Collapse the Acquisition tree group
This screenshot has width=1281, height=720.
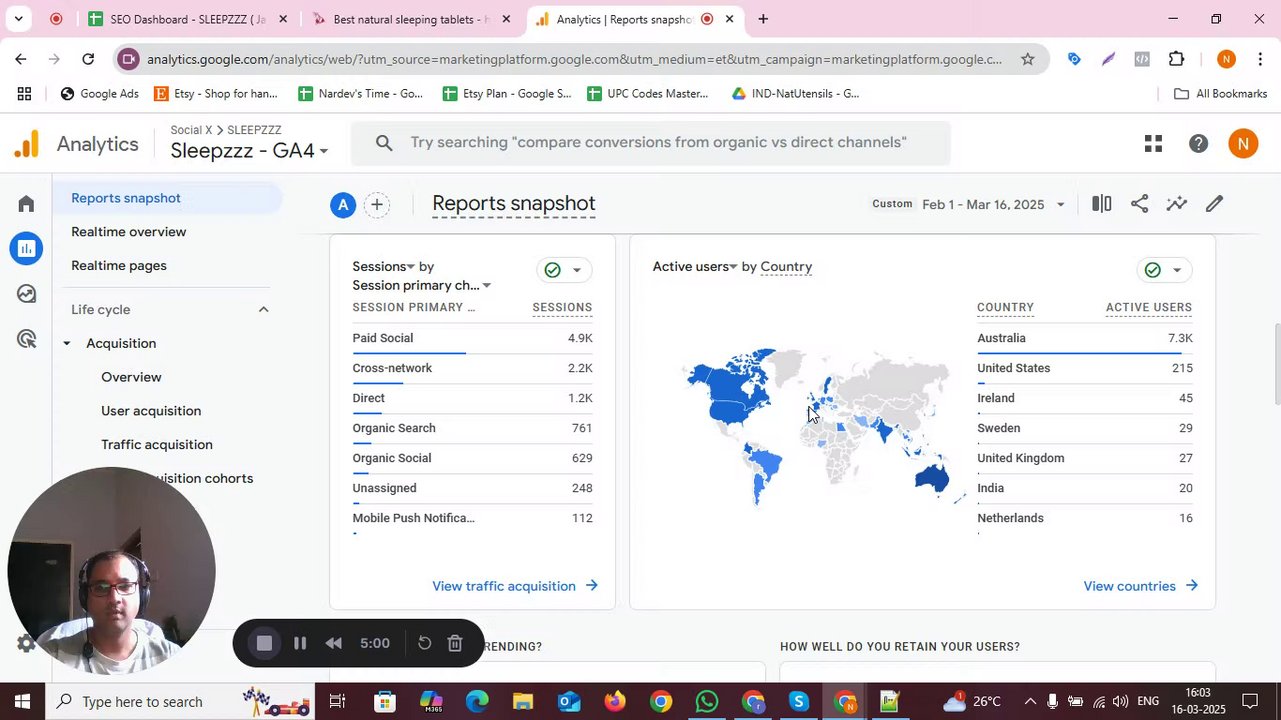[x=67, y=344]
